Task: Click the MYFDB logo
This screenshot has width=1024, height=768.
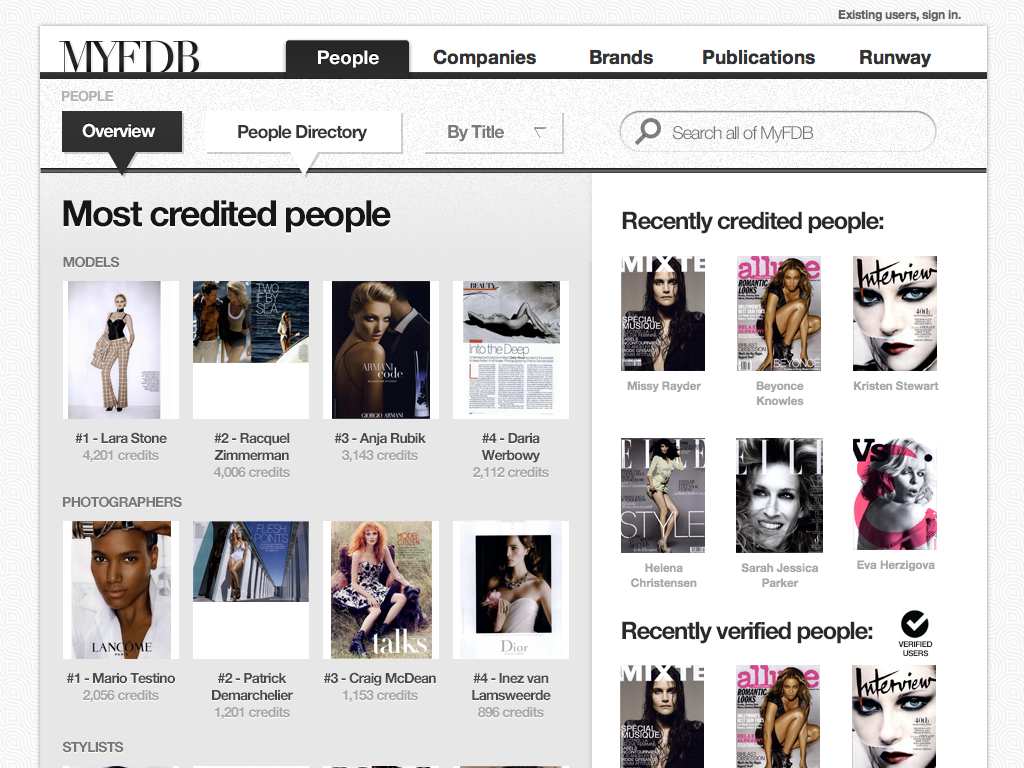Action: (129, 57)
